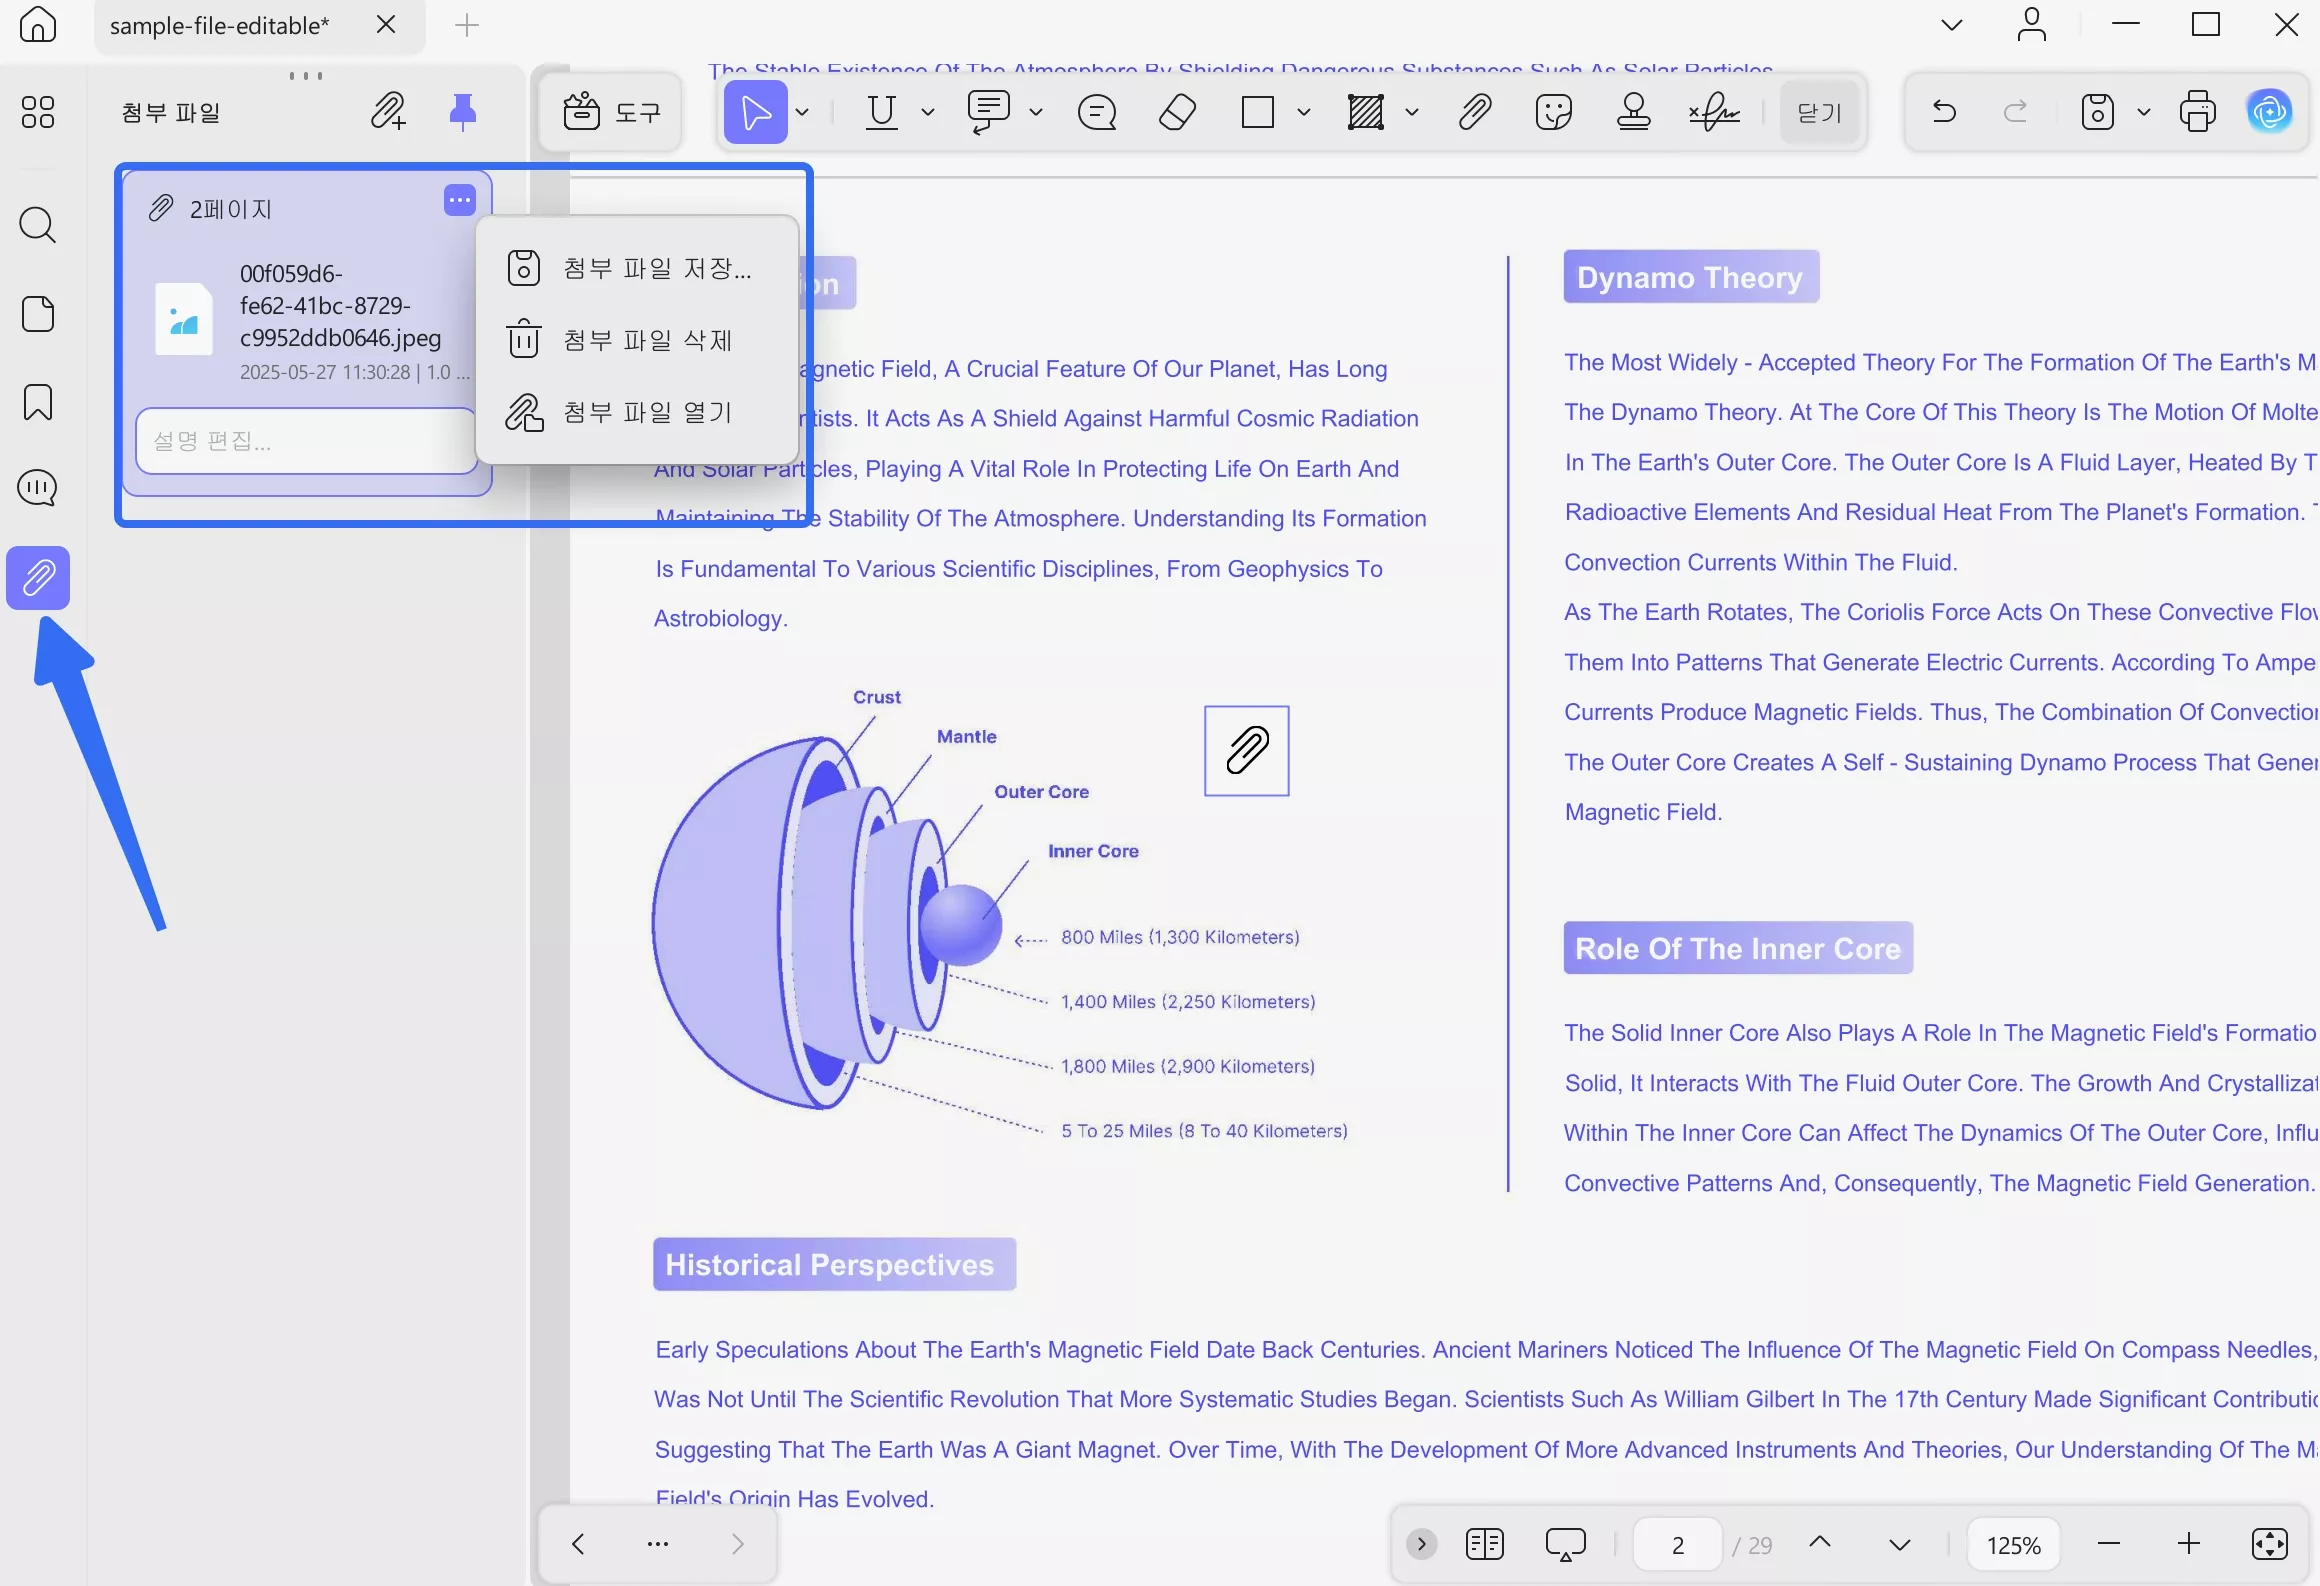2320x1586 pixels.
Task: Click the 닫기 close toolbar button
Action: coord(1819,112)
